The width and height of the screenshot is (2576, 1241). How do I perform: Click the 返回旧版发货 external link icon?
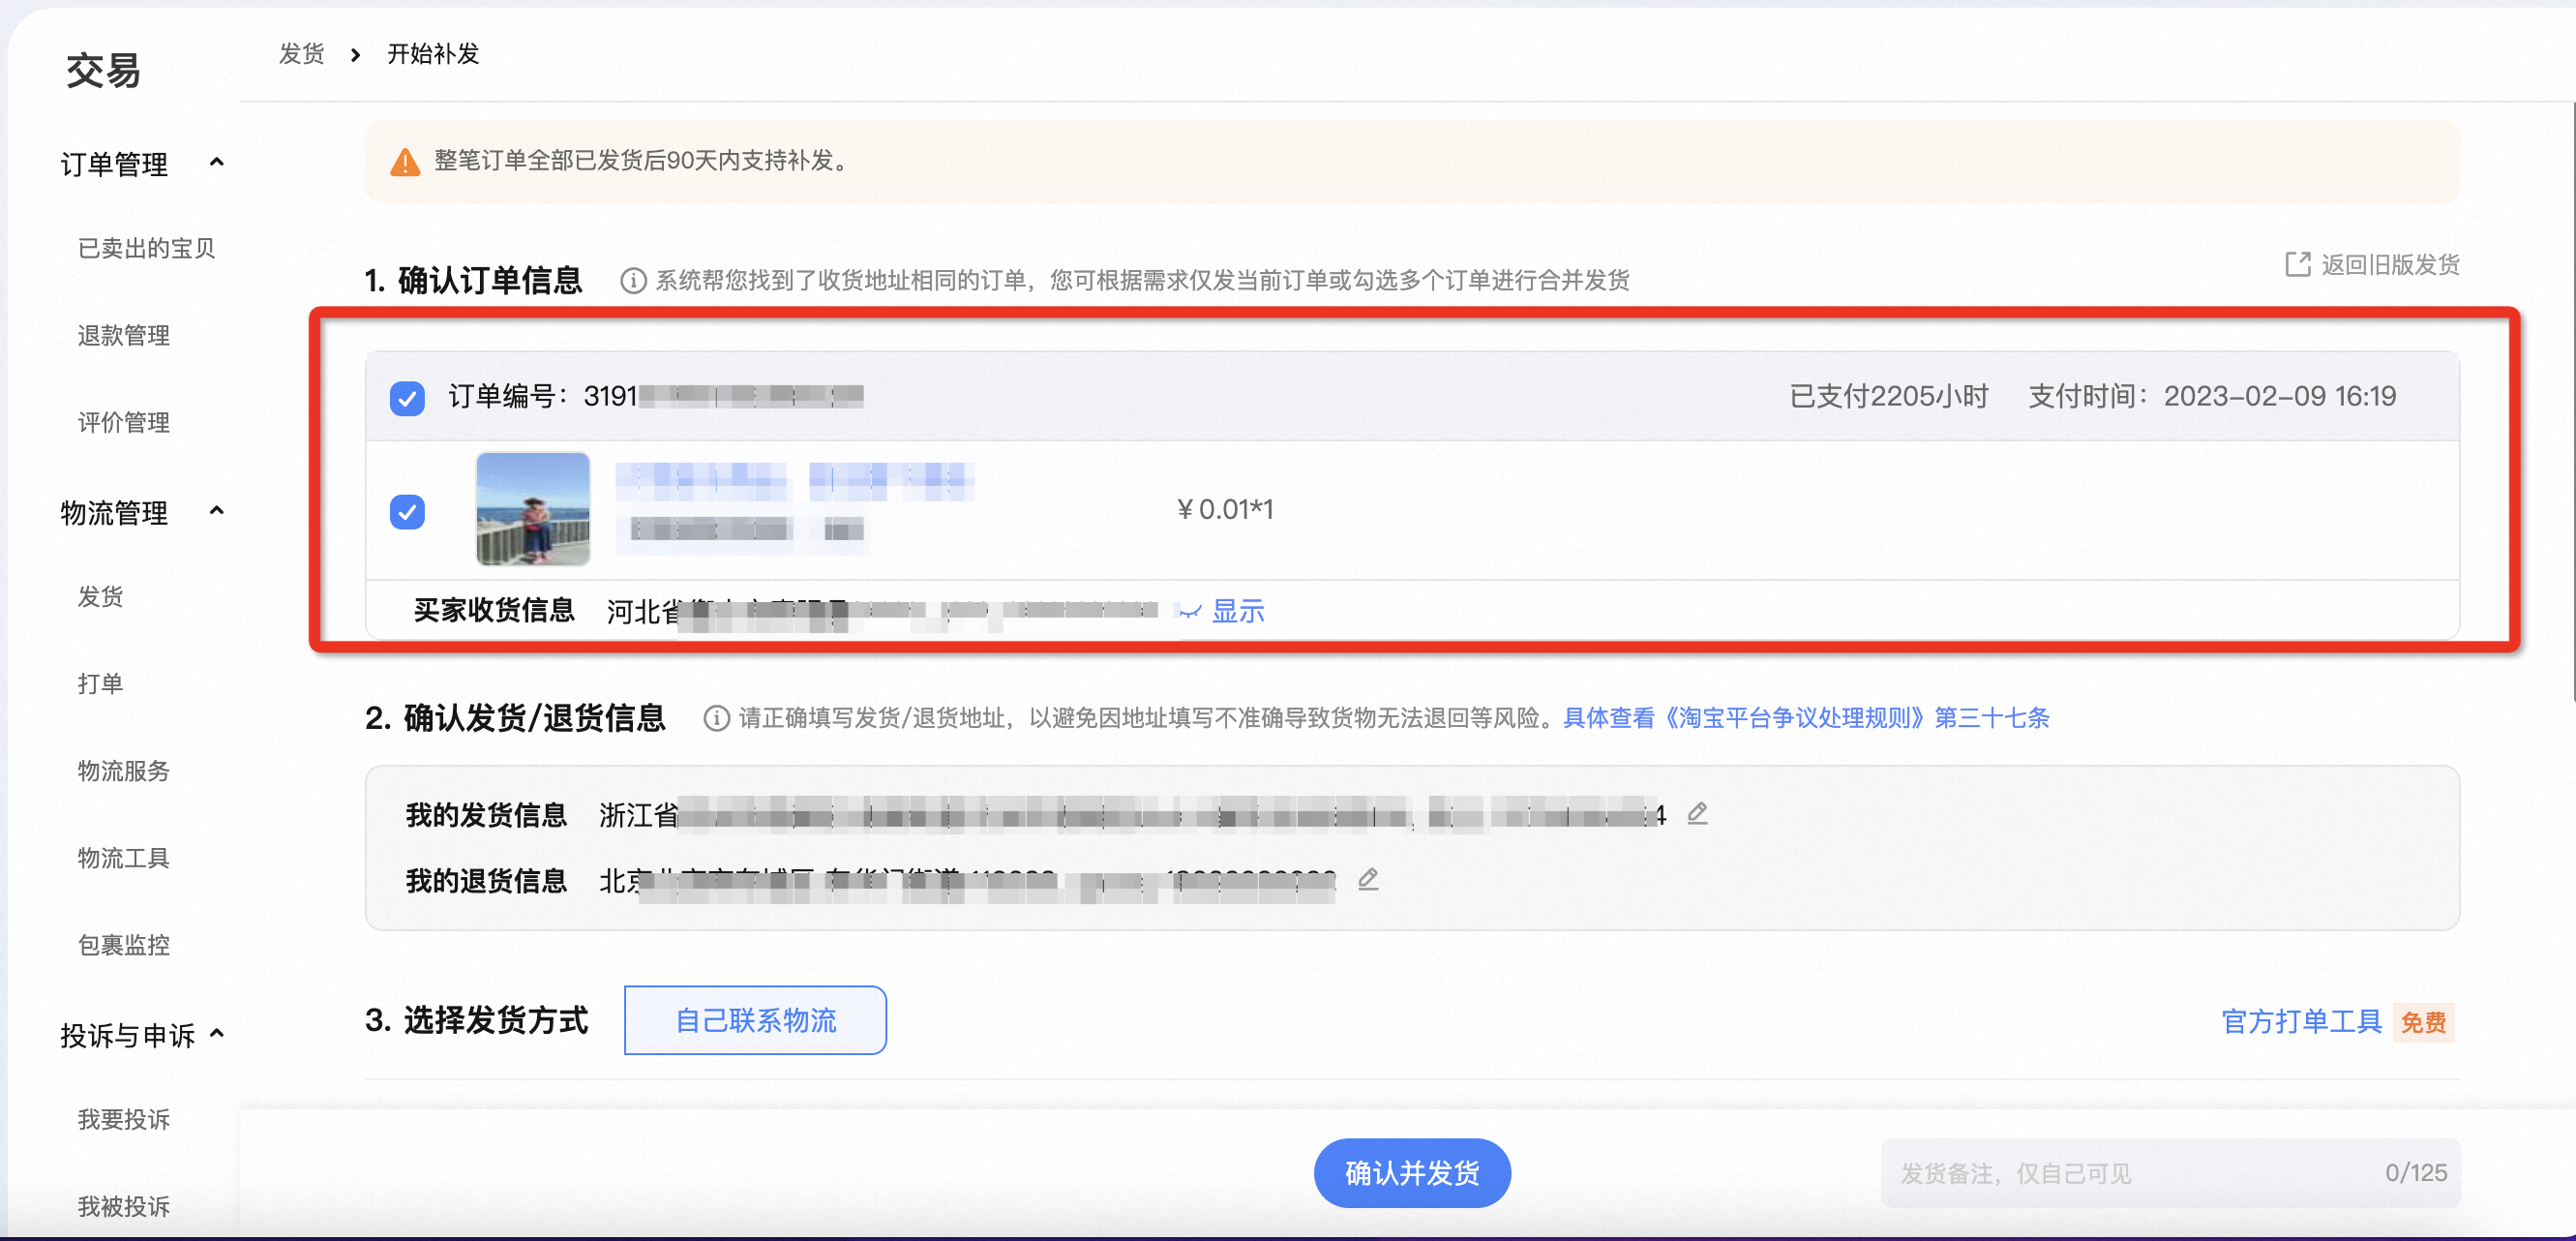coord(2297,264)
